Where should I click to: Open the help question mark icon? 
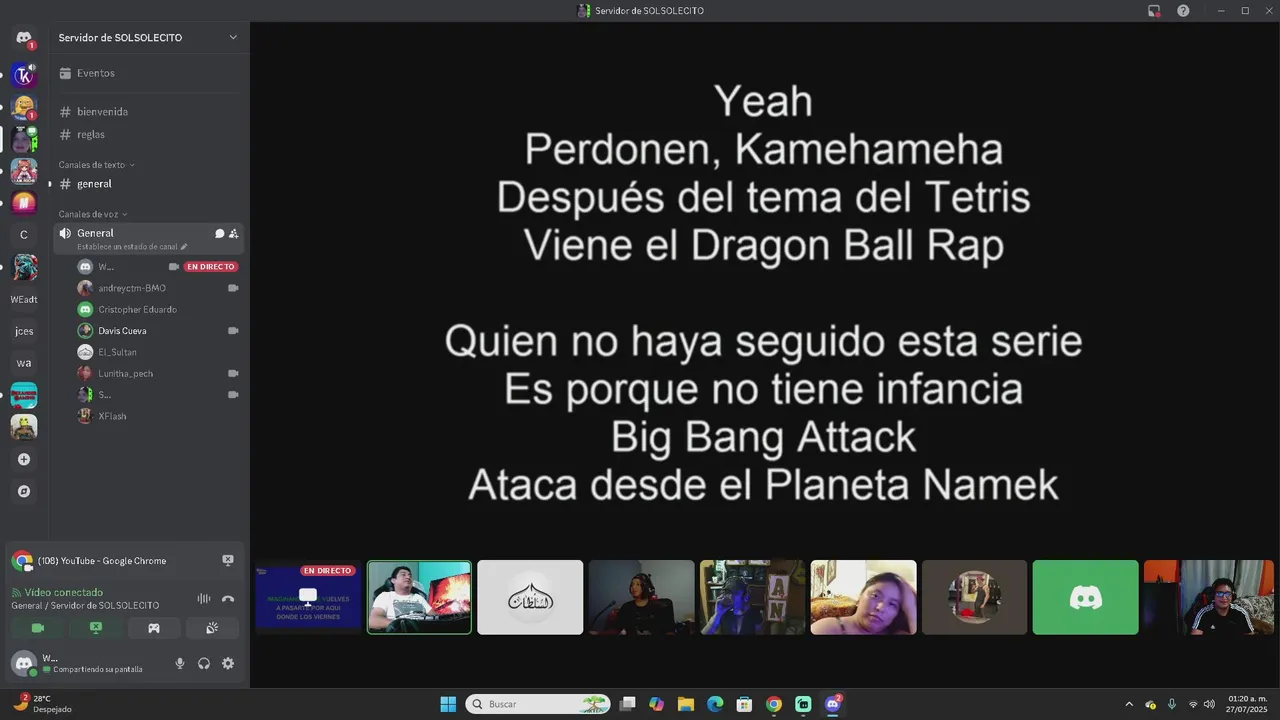tap(1183, 10)
